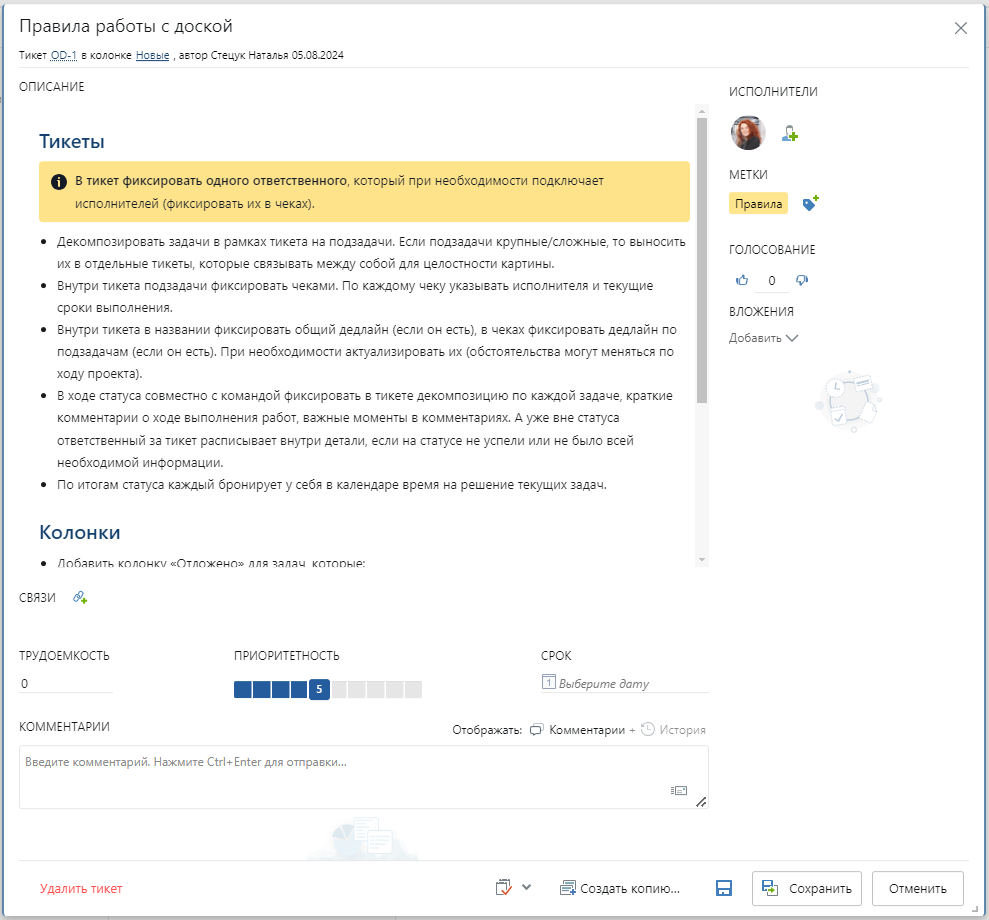Click the add link icon beside СВЯЗИ

tap(79, 597)
